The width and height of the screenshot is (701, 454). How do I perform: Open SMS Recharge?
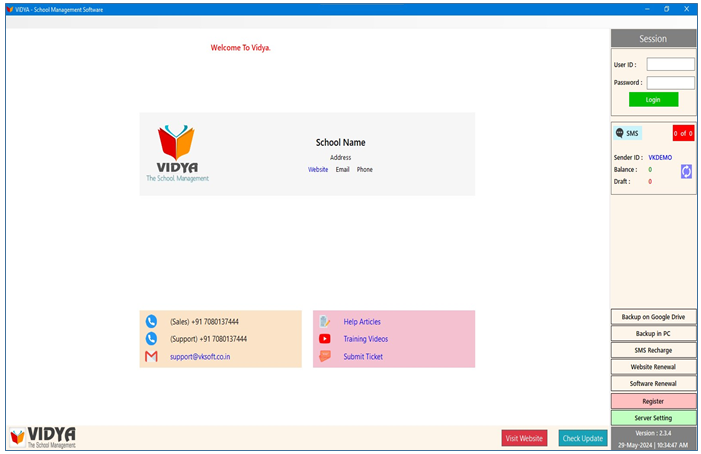(x=653, y=350)
